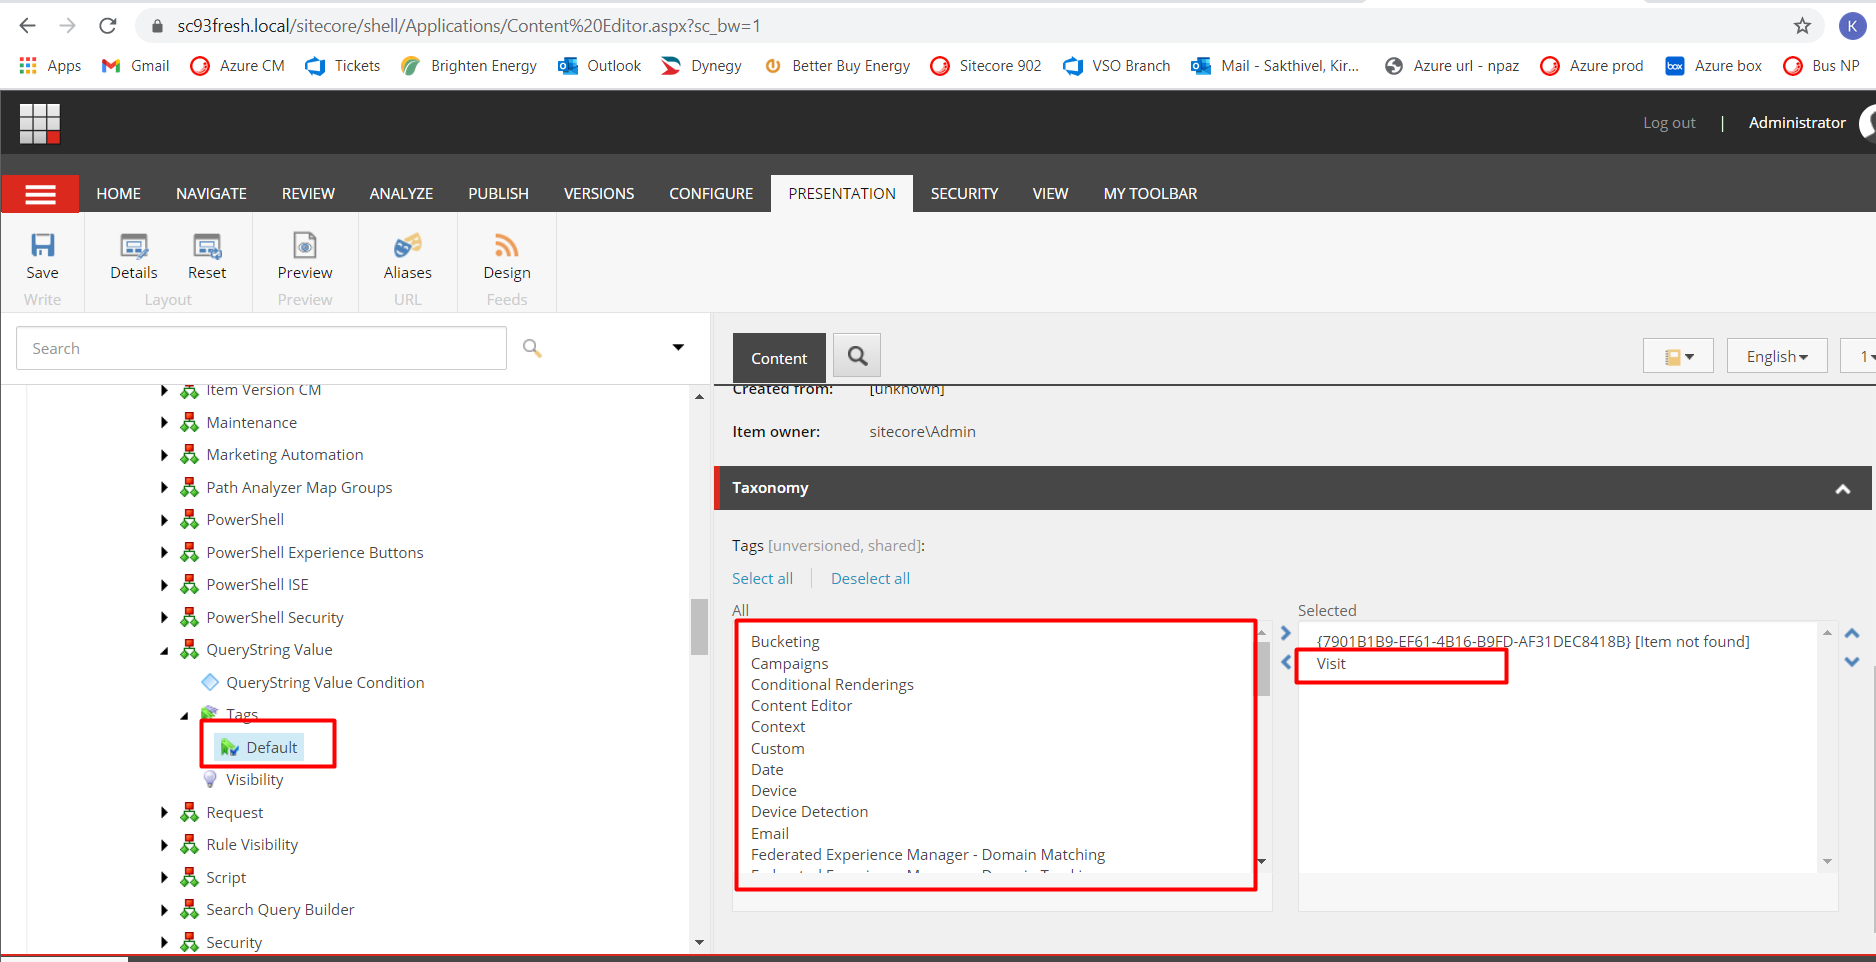Open layout Details icon
1876x962 pixels.
[134, 245]
